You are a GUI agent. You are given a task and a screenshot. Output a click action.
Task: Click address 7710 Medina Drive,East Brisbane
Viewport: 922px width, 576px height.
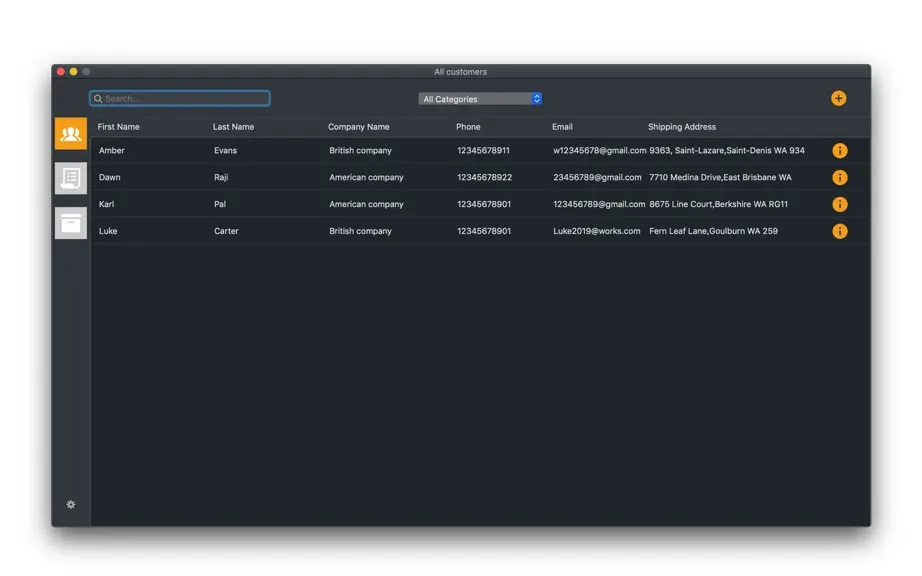click(720, 178)
